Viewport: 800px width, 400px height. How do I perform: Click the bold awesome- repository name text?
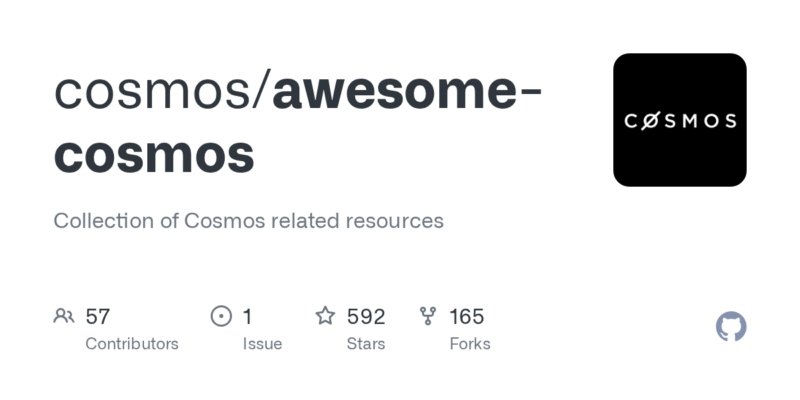click(x=407, y=91)
